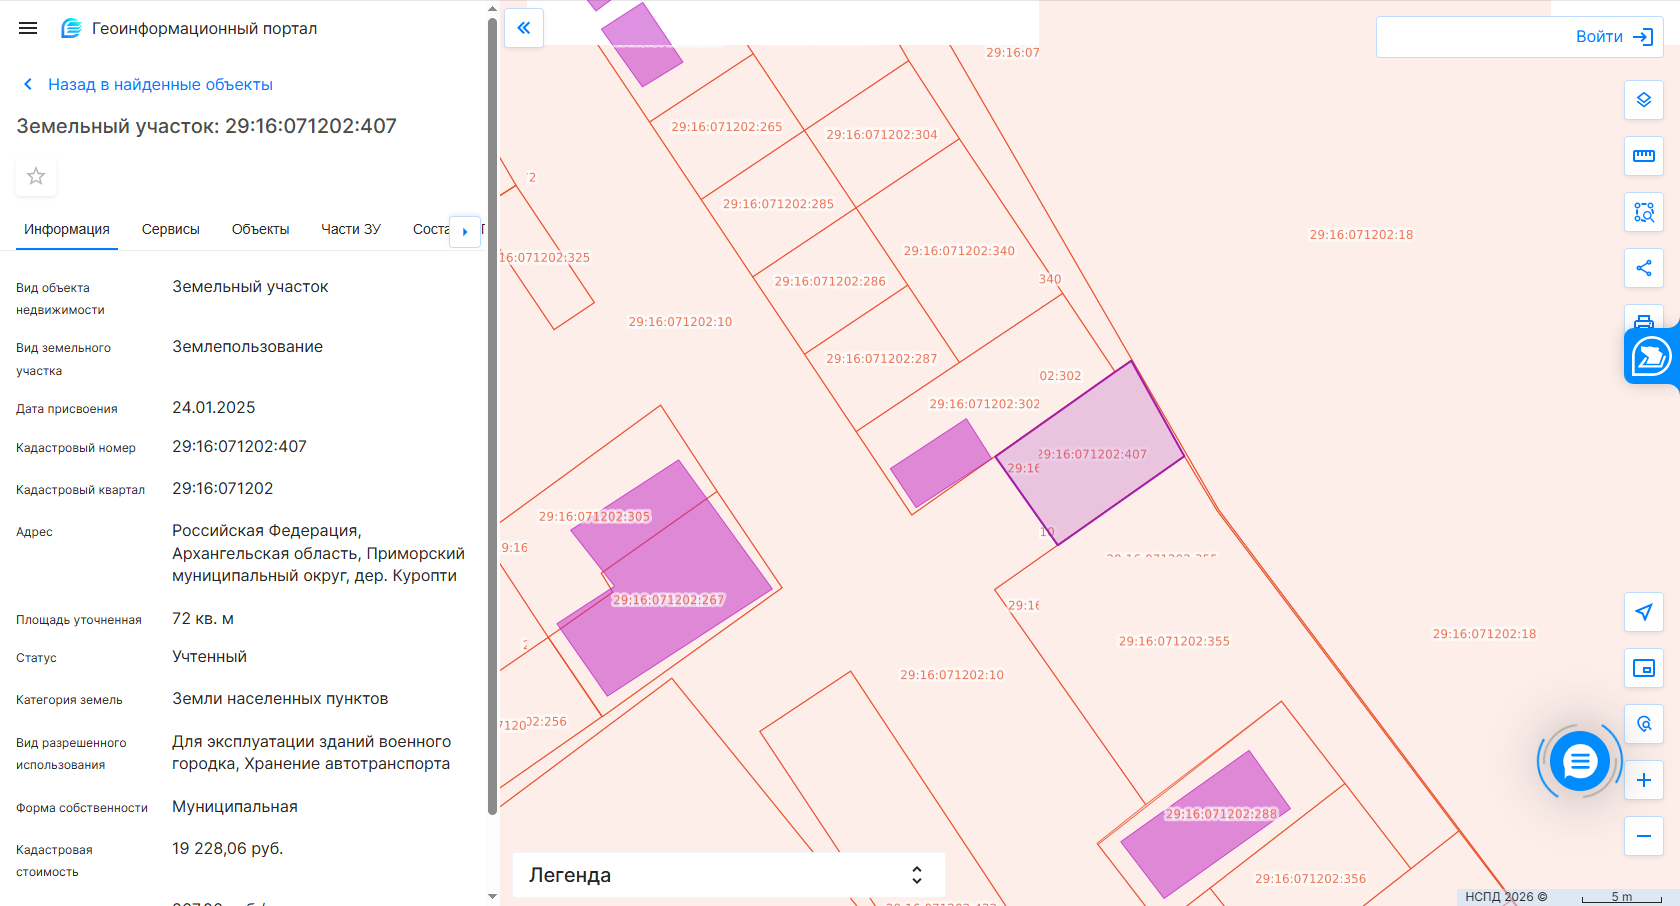Click the map search target icon

pyautogui.click(x=1644, y=724)
